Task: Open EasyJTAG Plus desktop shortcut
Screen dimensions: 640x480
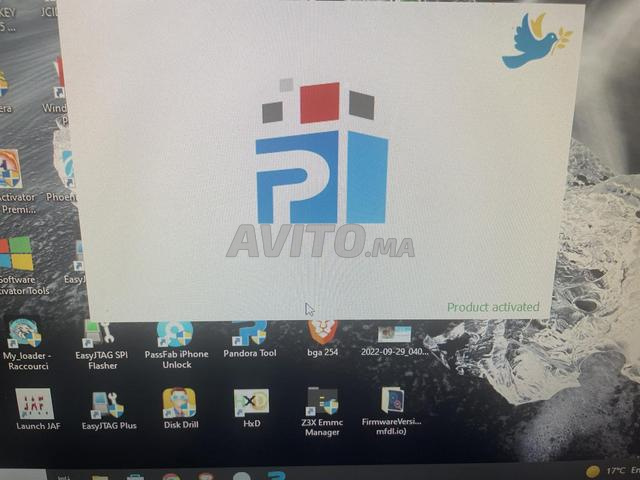Action: pos(109,411)
